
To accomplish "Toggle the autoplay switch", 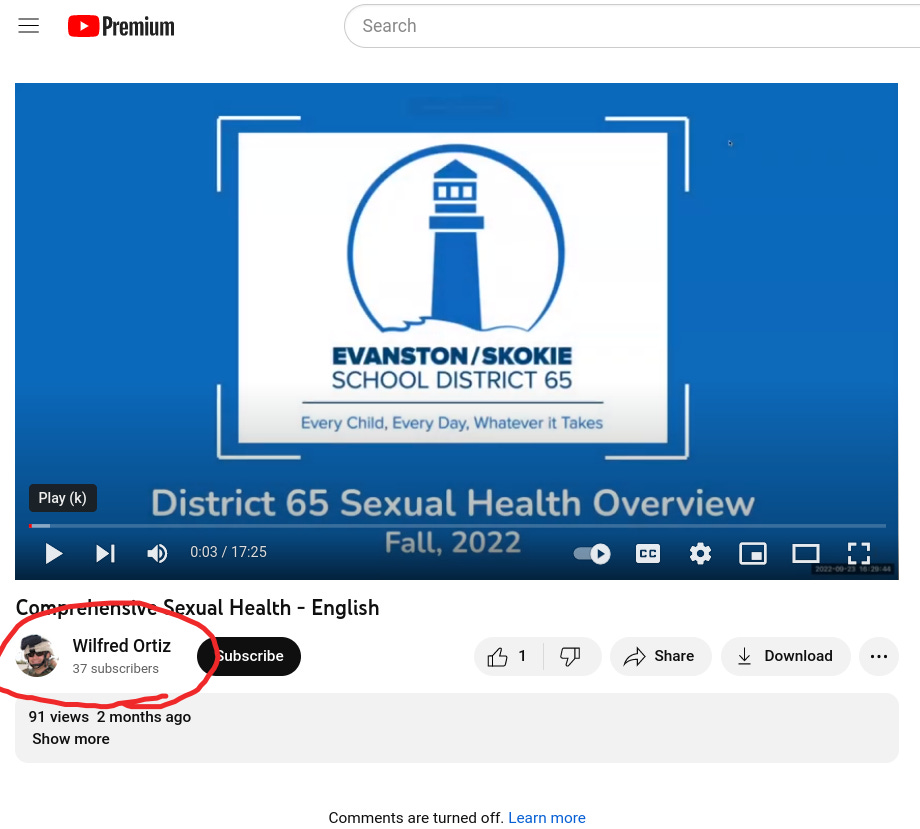I will 592,553.
